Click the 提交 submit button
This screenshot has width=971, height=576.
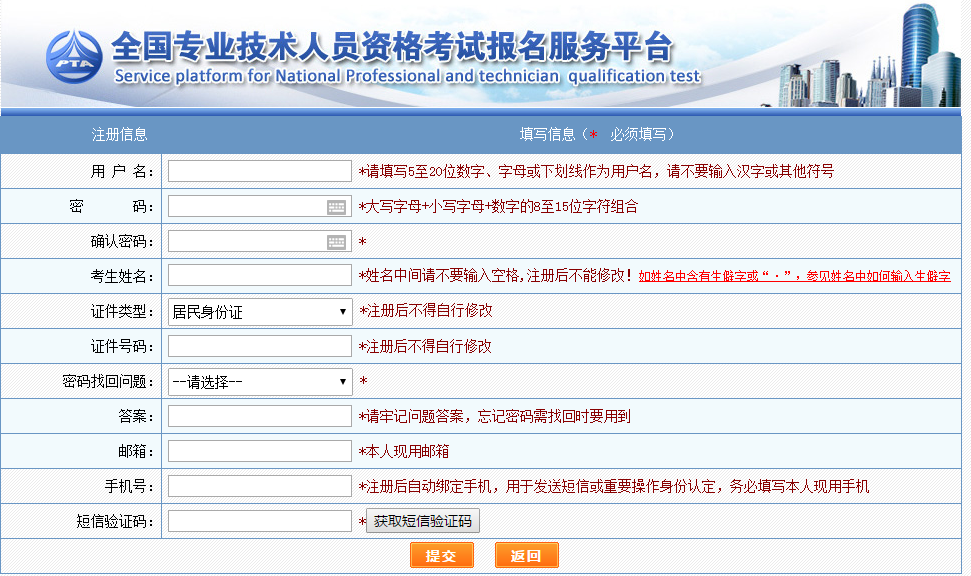pyautogui.click(x=441, y=556)
